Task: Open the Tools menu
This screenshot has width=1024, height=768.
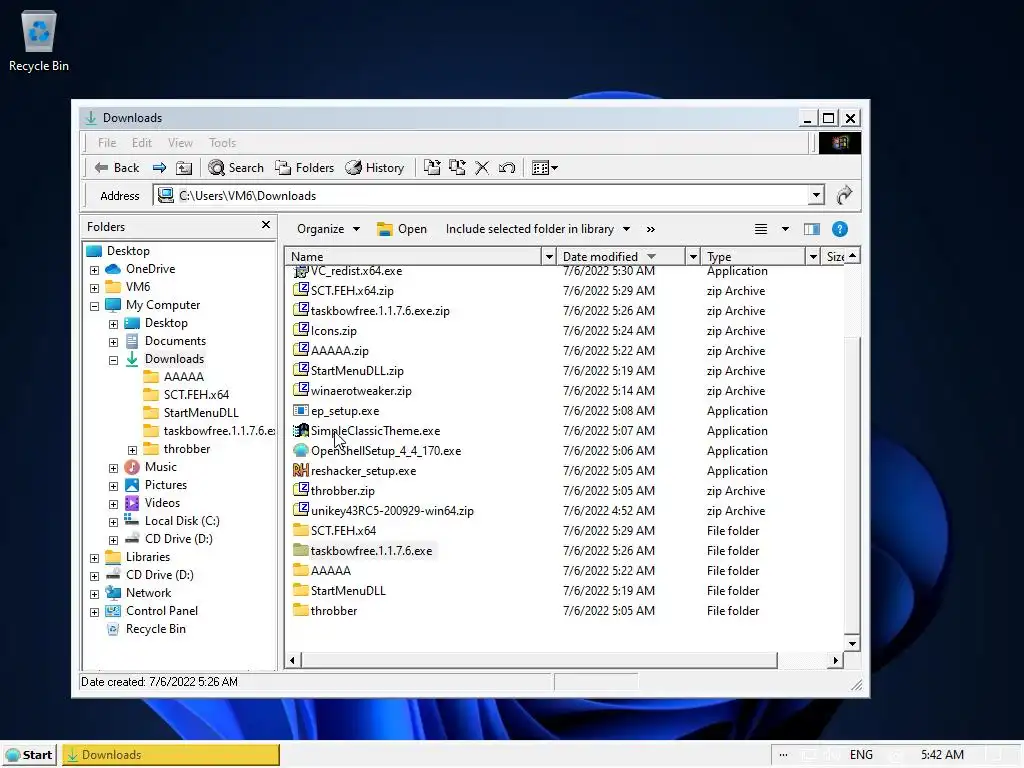Action: coord(222,142)
